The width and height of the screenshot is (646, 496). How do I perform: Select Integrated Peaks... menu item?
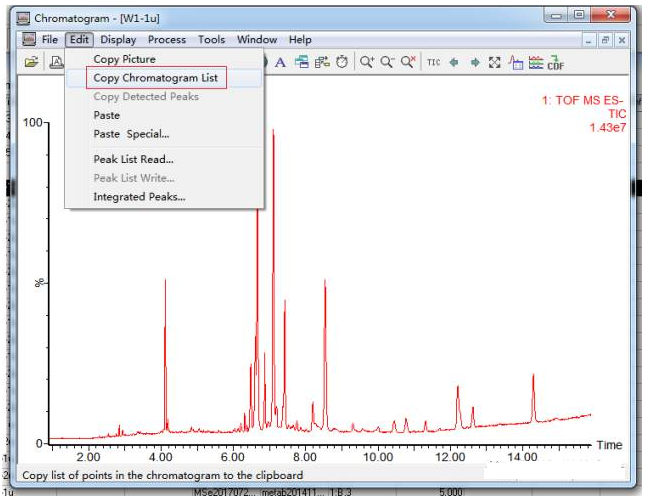pyautogui.click(x=139, y=197)
